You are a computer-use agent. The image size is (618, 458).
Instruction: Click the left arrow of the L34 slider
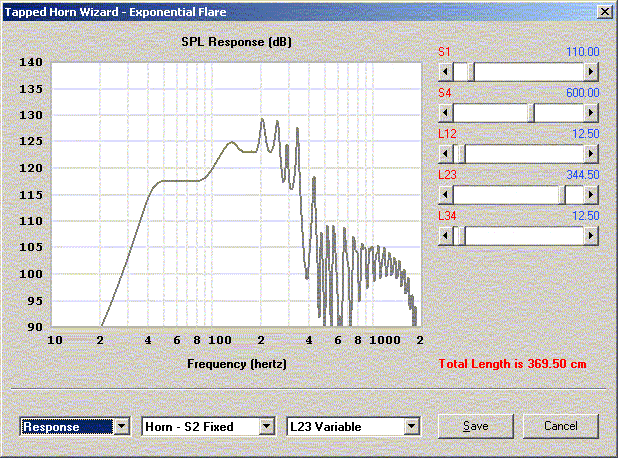446,236
